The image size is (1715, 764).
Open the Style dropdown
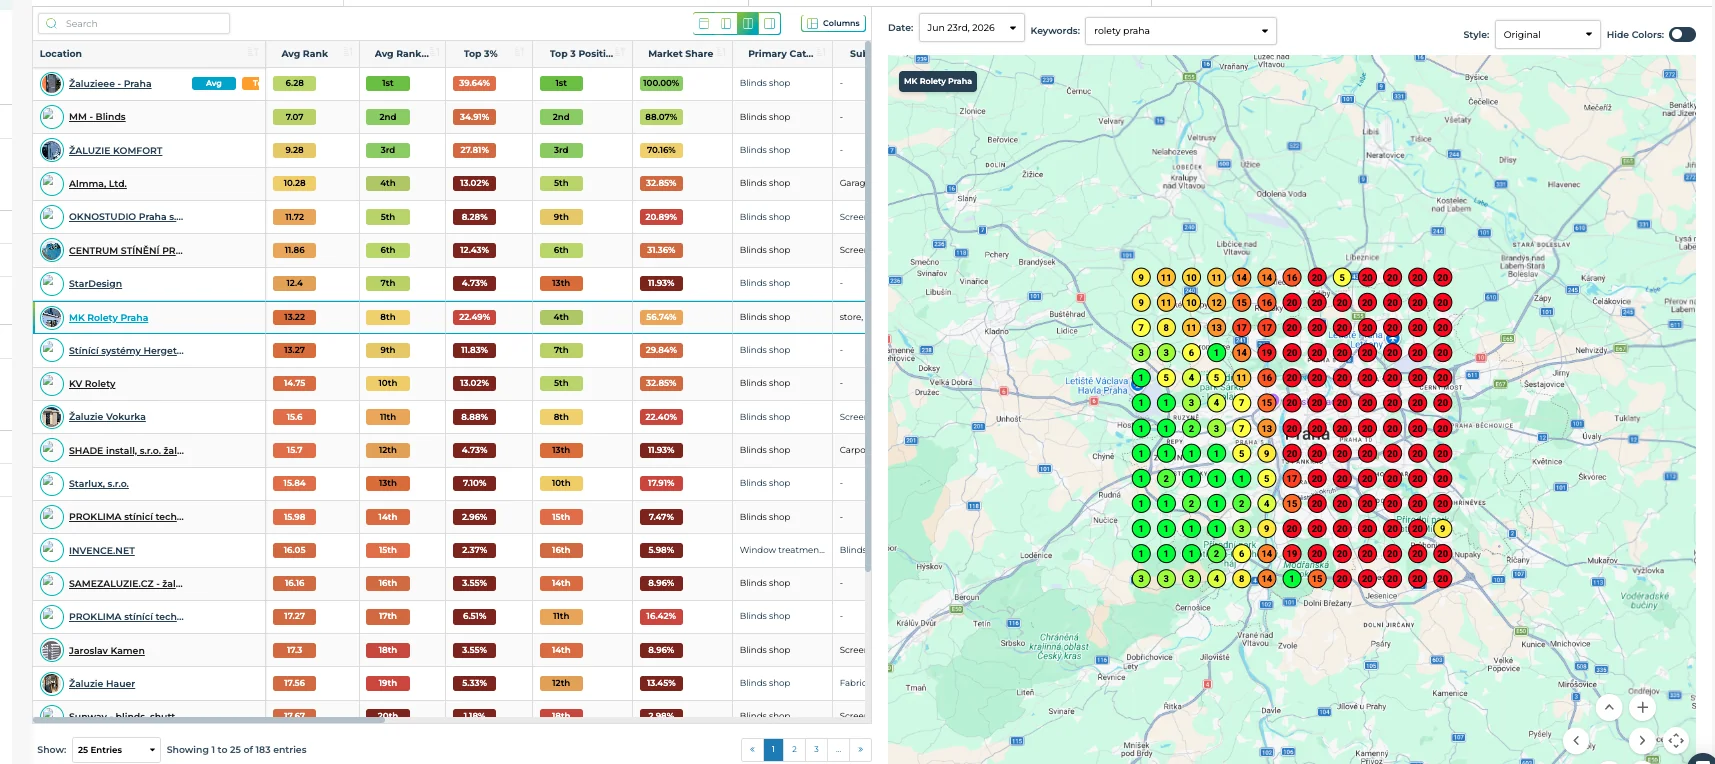1547,34
